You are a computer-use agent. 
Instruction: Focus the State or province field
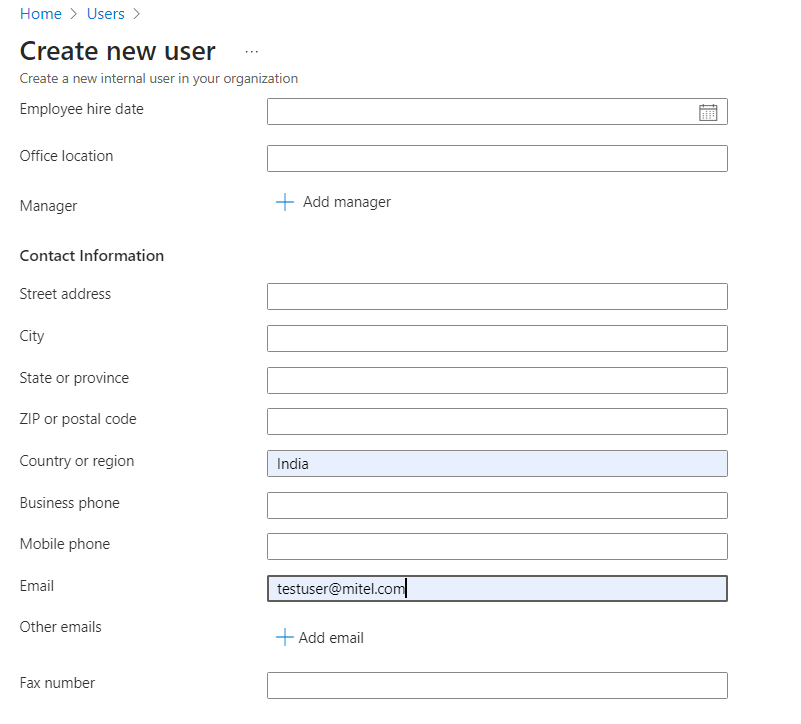(x=497, y=381)
